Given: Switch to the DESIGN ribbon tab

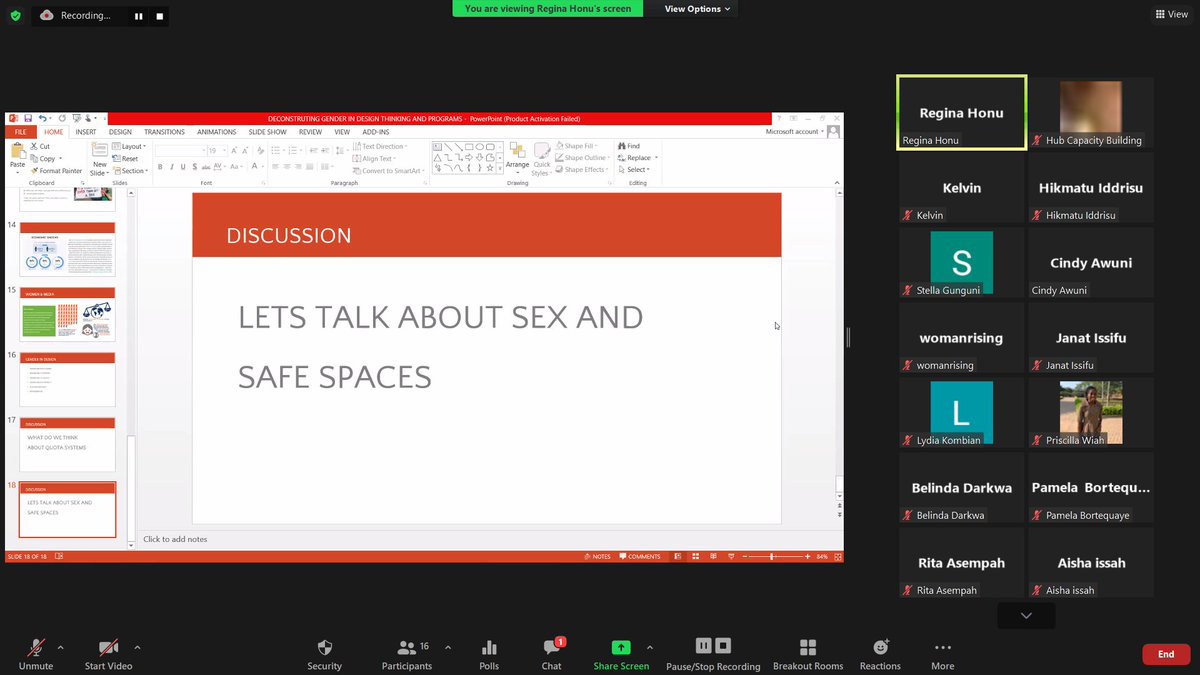Looking at the screenshot, I should [120, 132].
